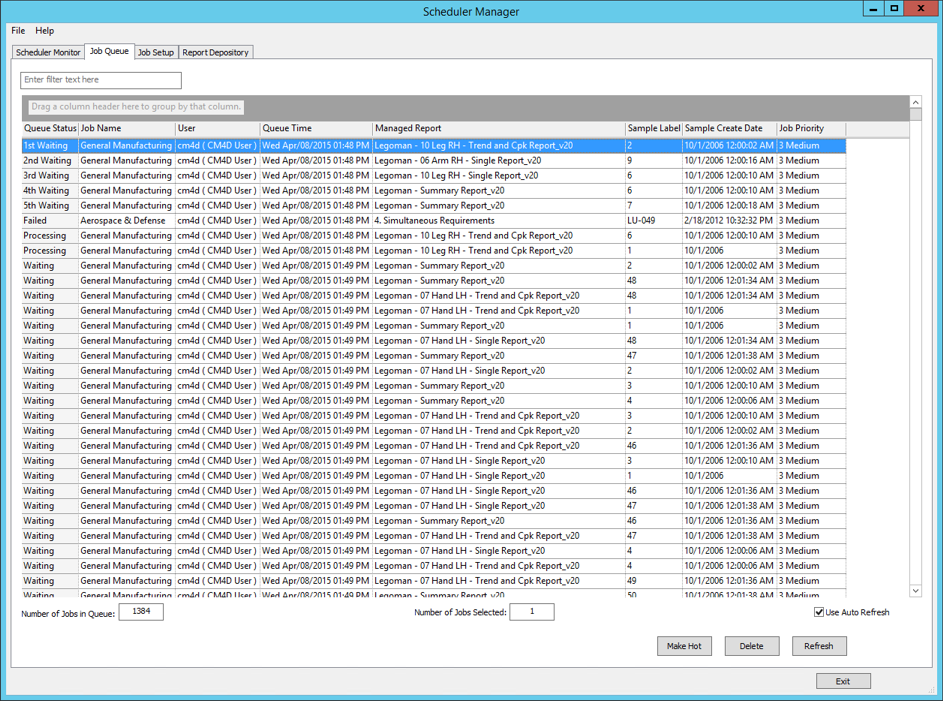Open the Help menu
This screenshot has height=701, width=943.
pyautogui.click(x=44, y=30)
